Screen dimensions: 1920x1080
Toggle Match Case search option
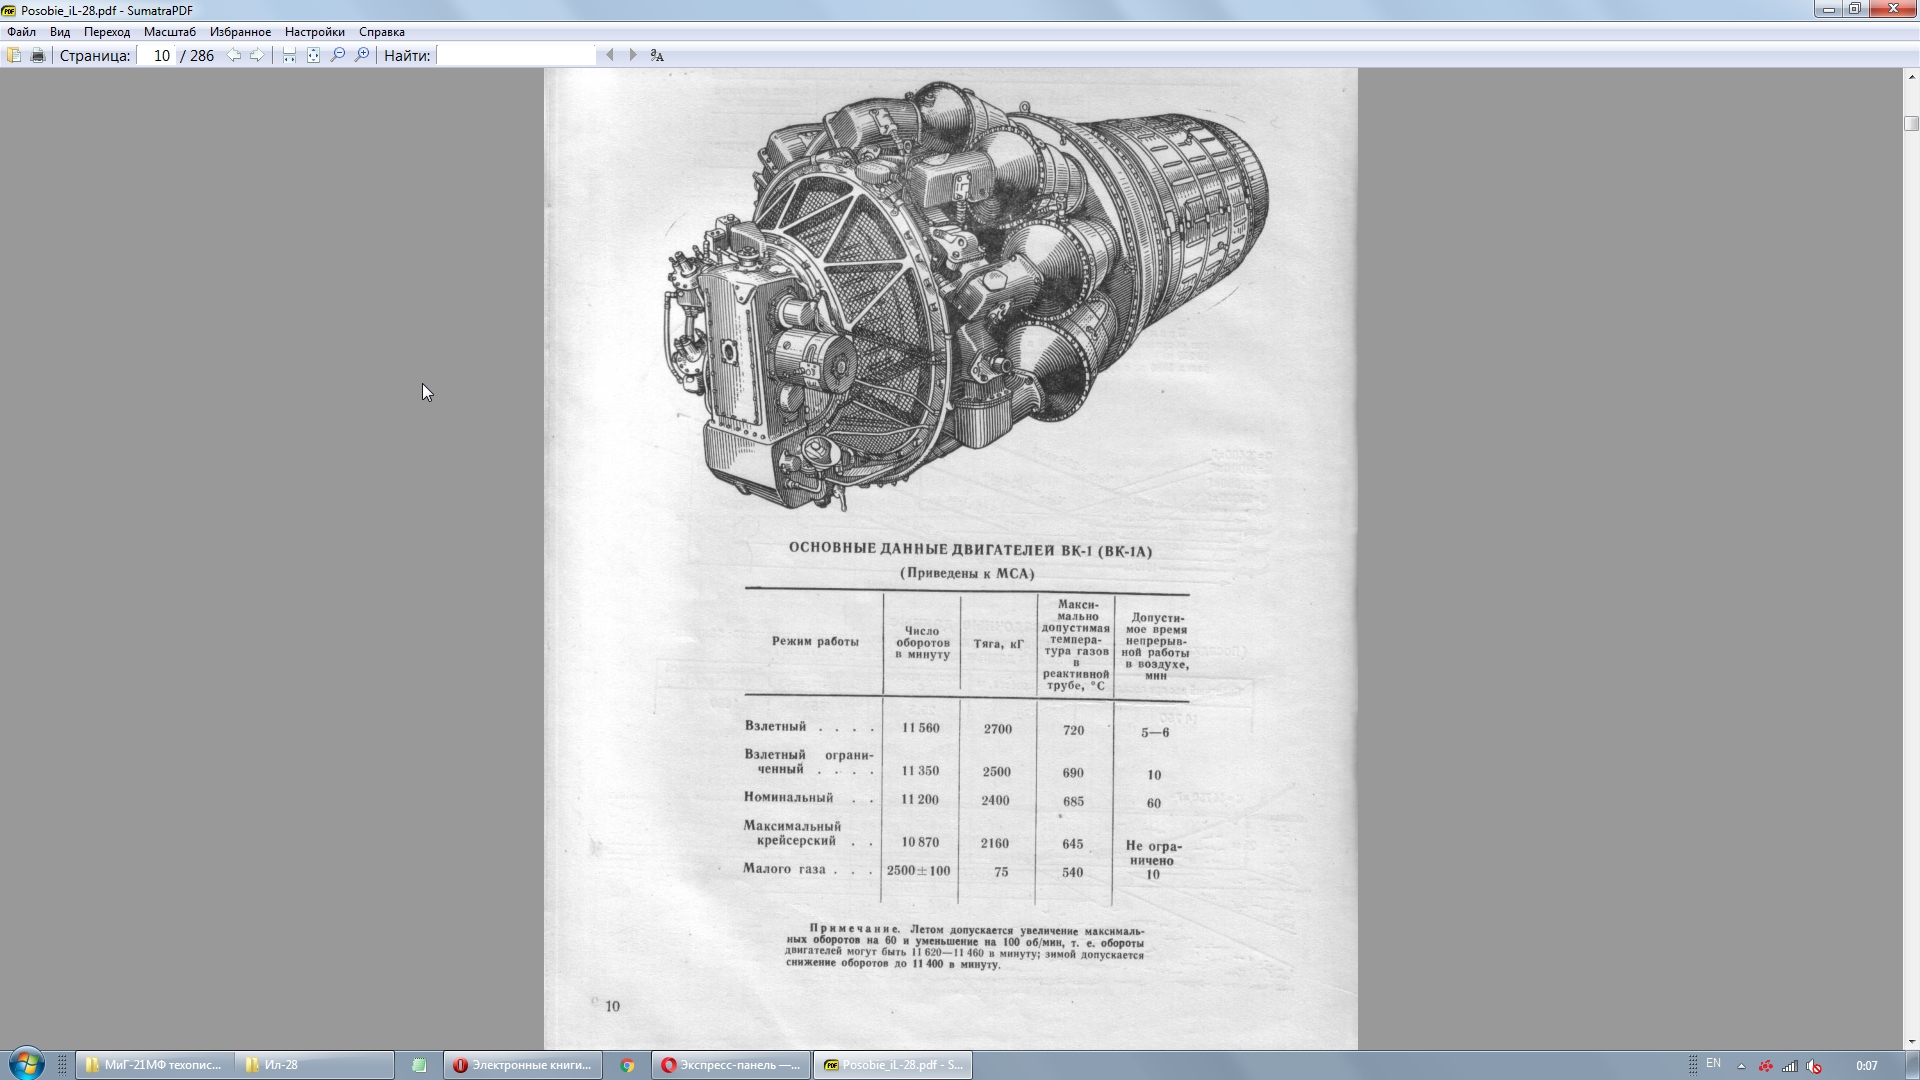point(657,55)
